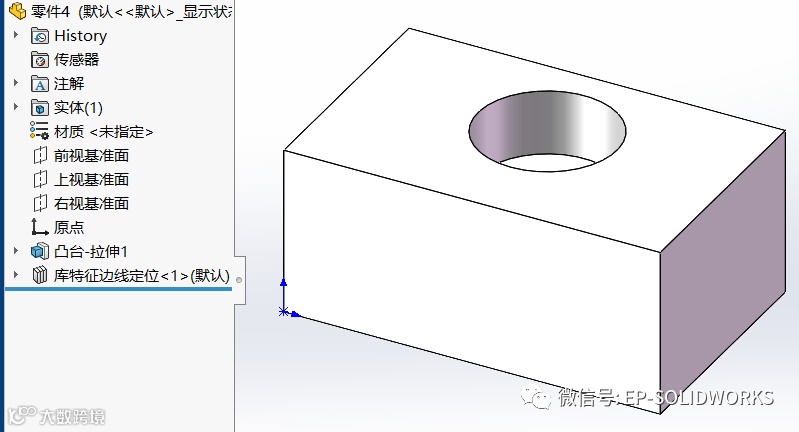Click the 原点 origin icon
This screenshot has width=799, height=432.
(40, 227)
